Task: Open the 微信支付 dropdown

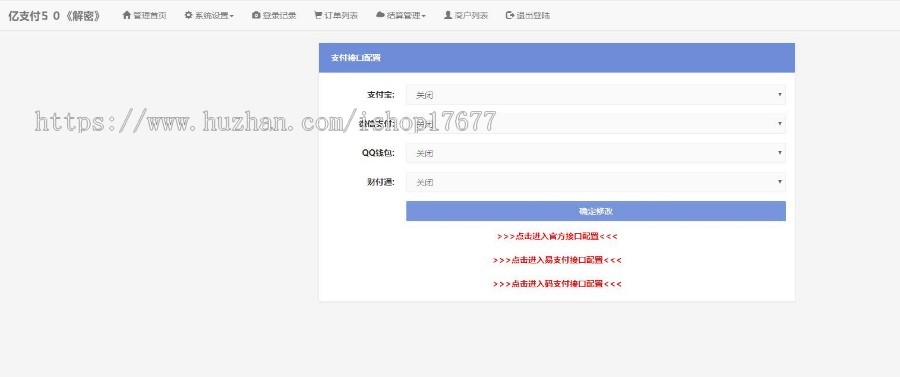Action: pos(596,124)
